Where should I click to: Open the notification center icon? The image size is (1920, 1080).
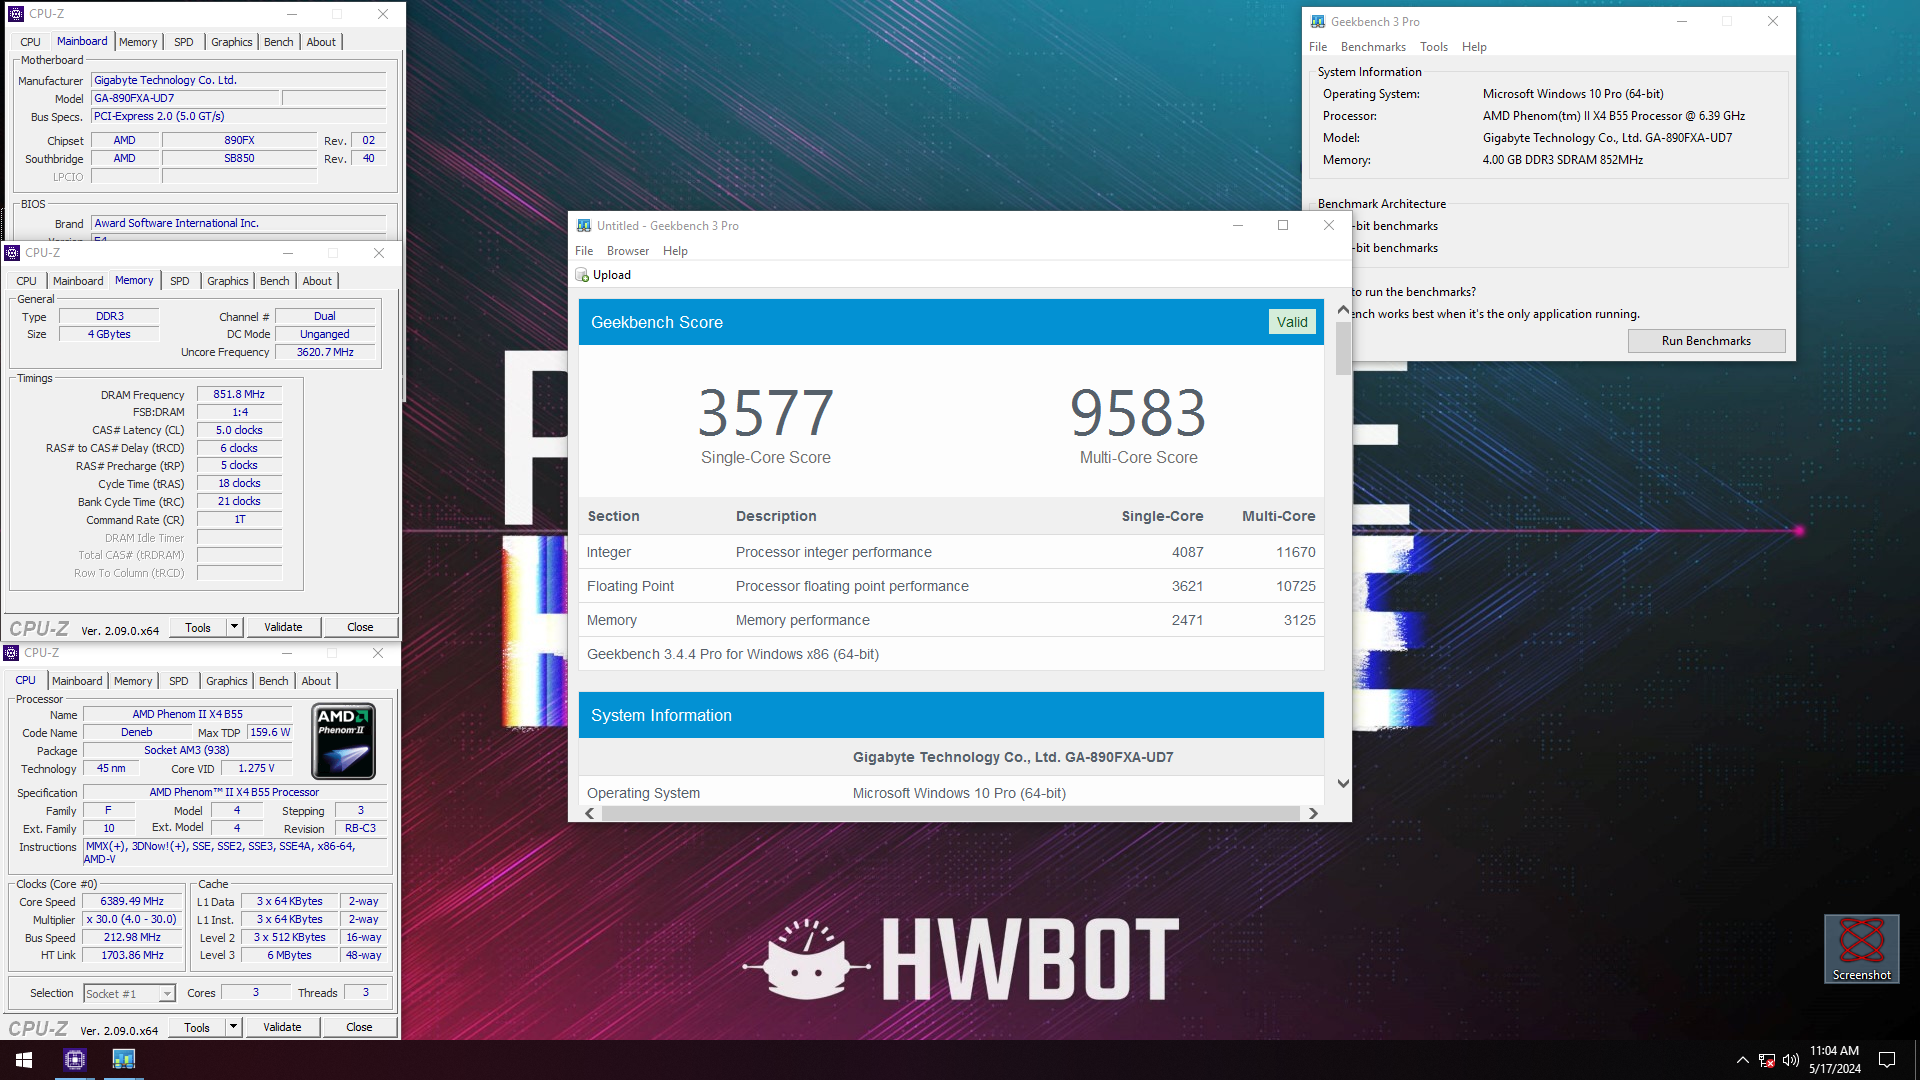pos(1887,1060)
